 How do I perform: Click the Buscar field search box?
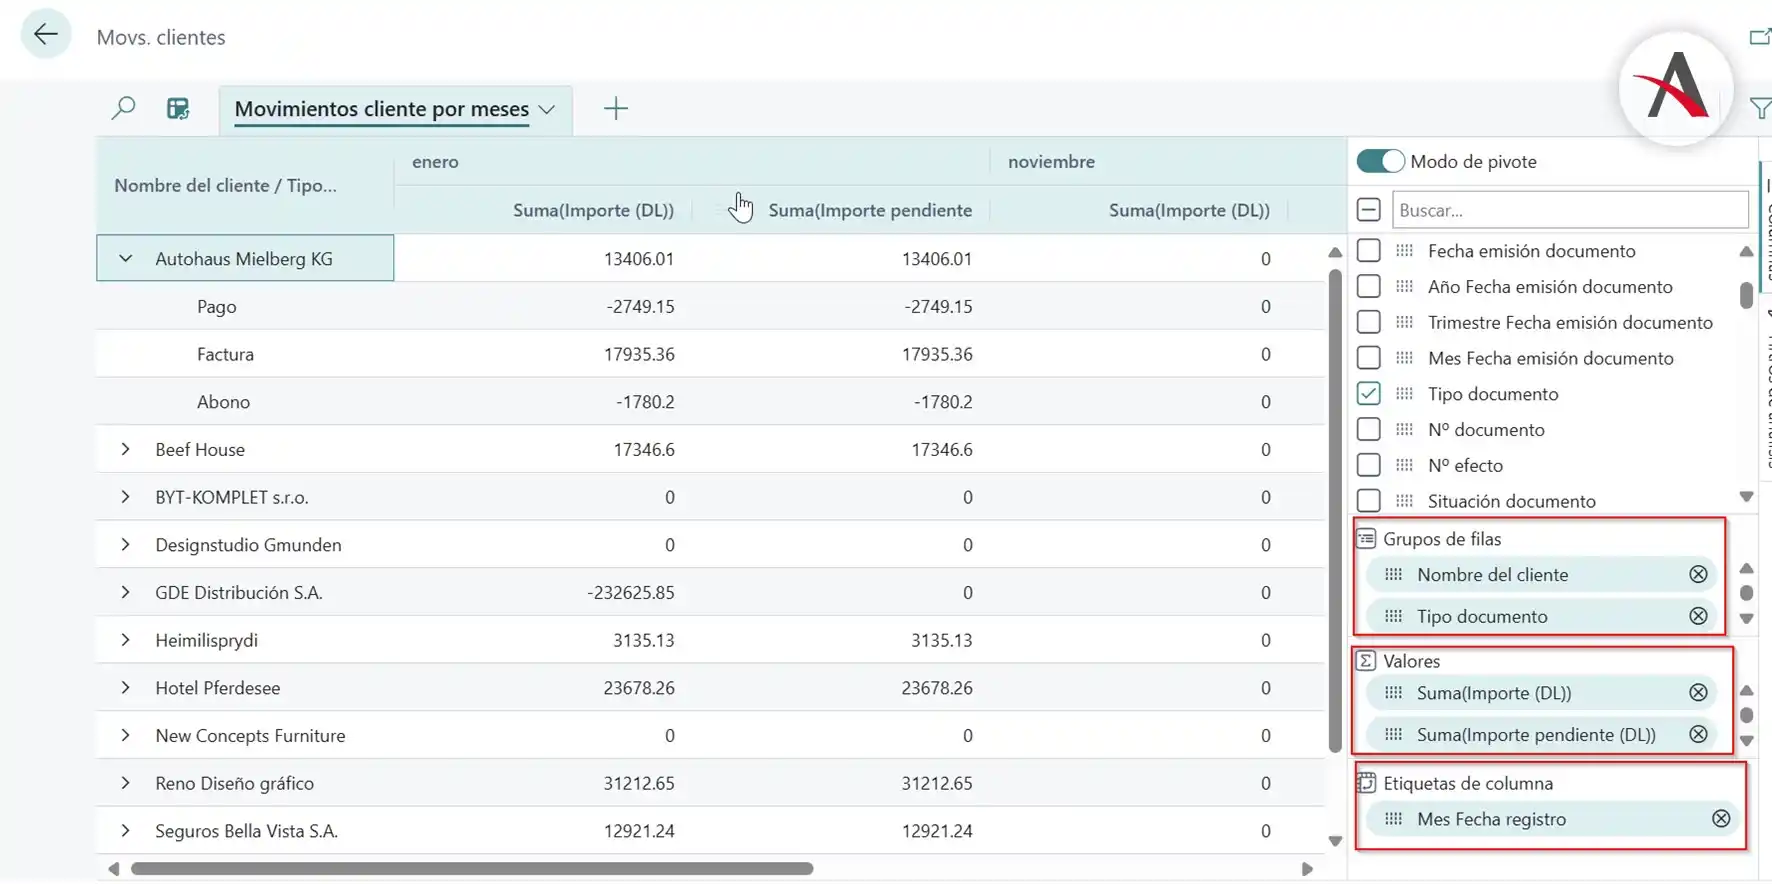[x=1569, y=210]
